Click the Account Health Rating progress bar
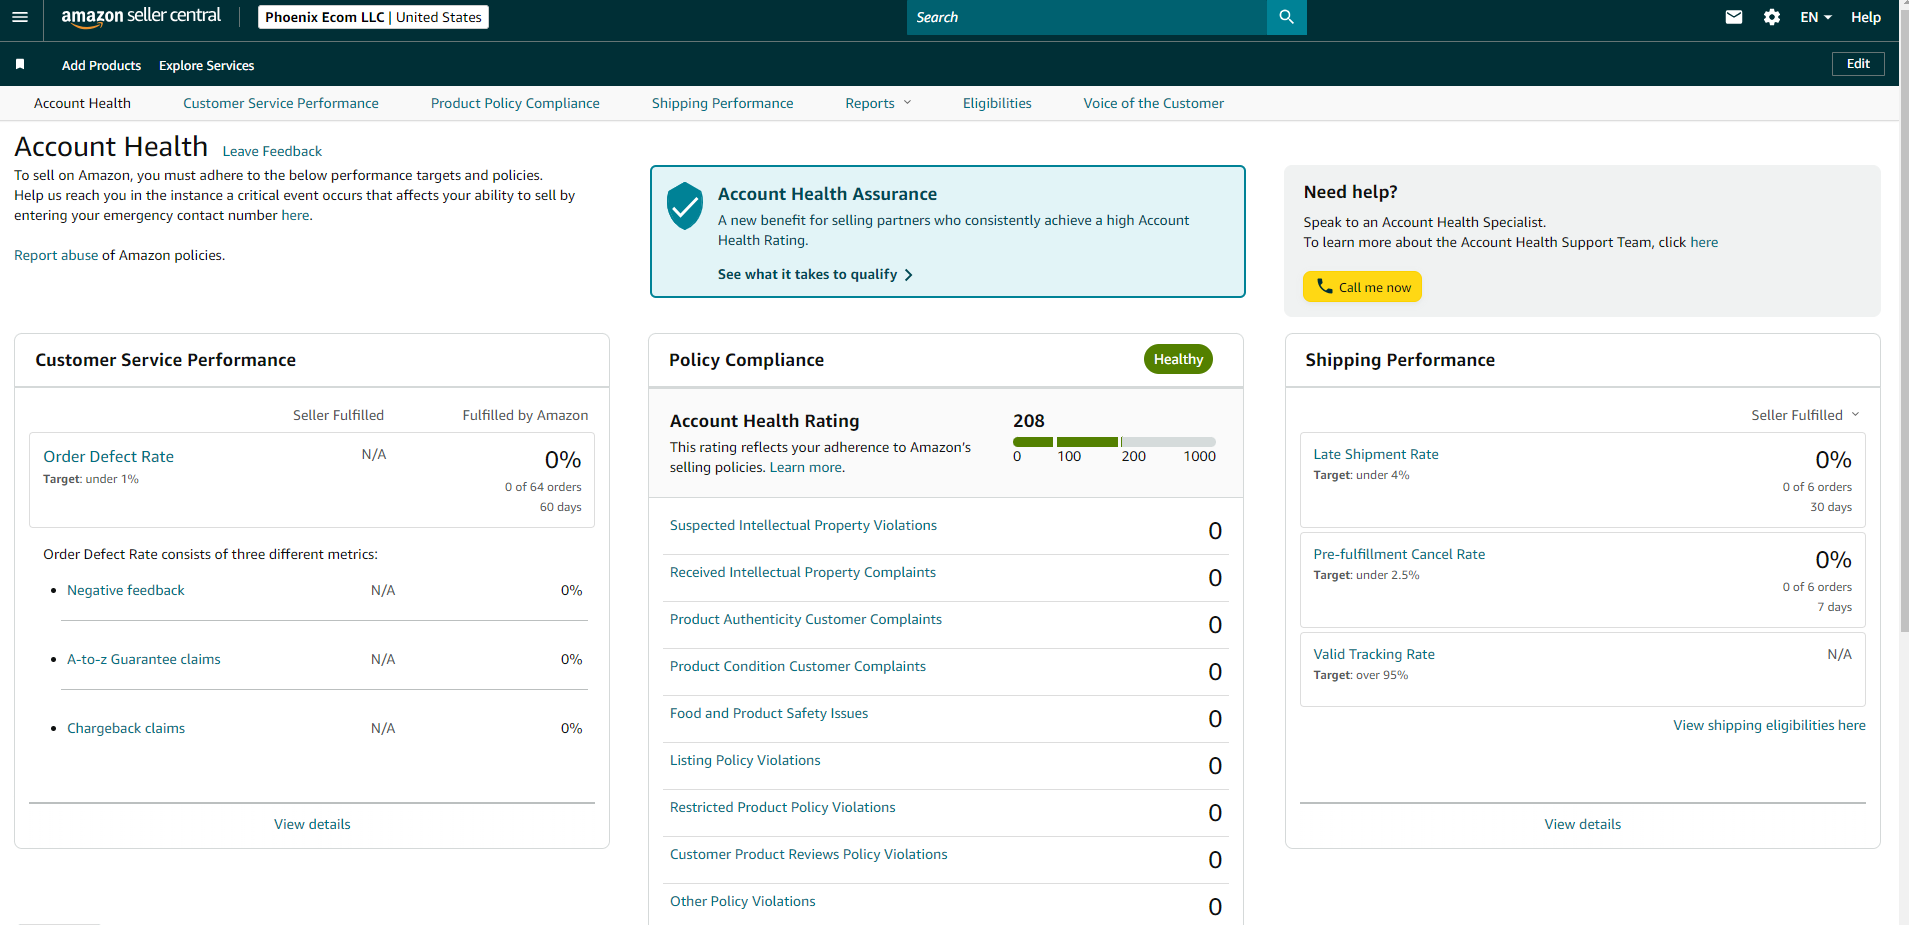Screen dimensions: 1909x925 1114,442
